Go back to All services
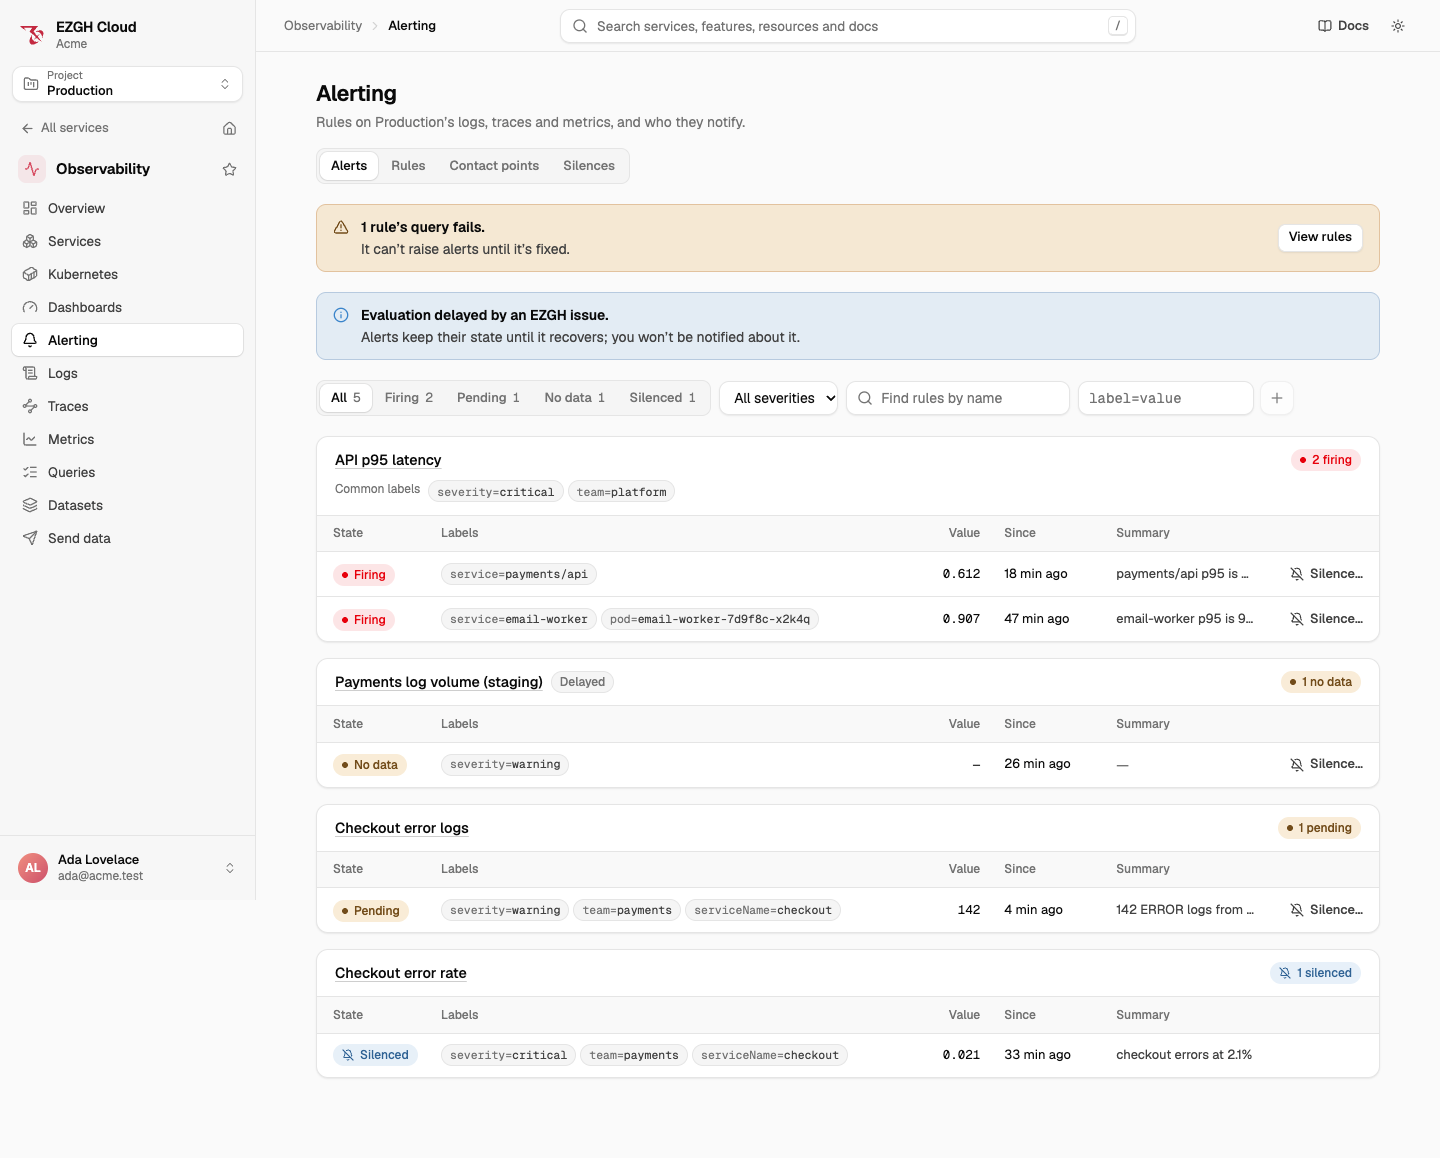Viewport: 1440px width, 1158px height. pyautogui.click(x=65, y=128)
